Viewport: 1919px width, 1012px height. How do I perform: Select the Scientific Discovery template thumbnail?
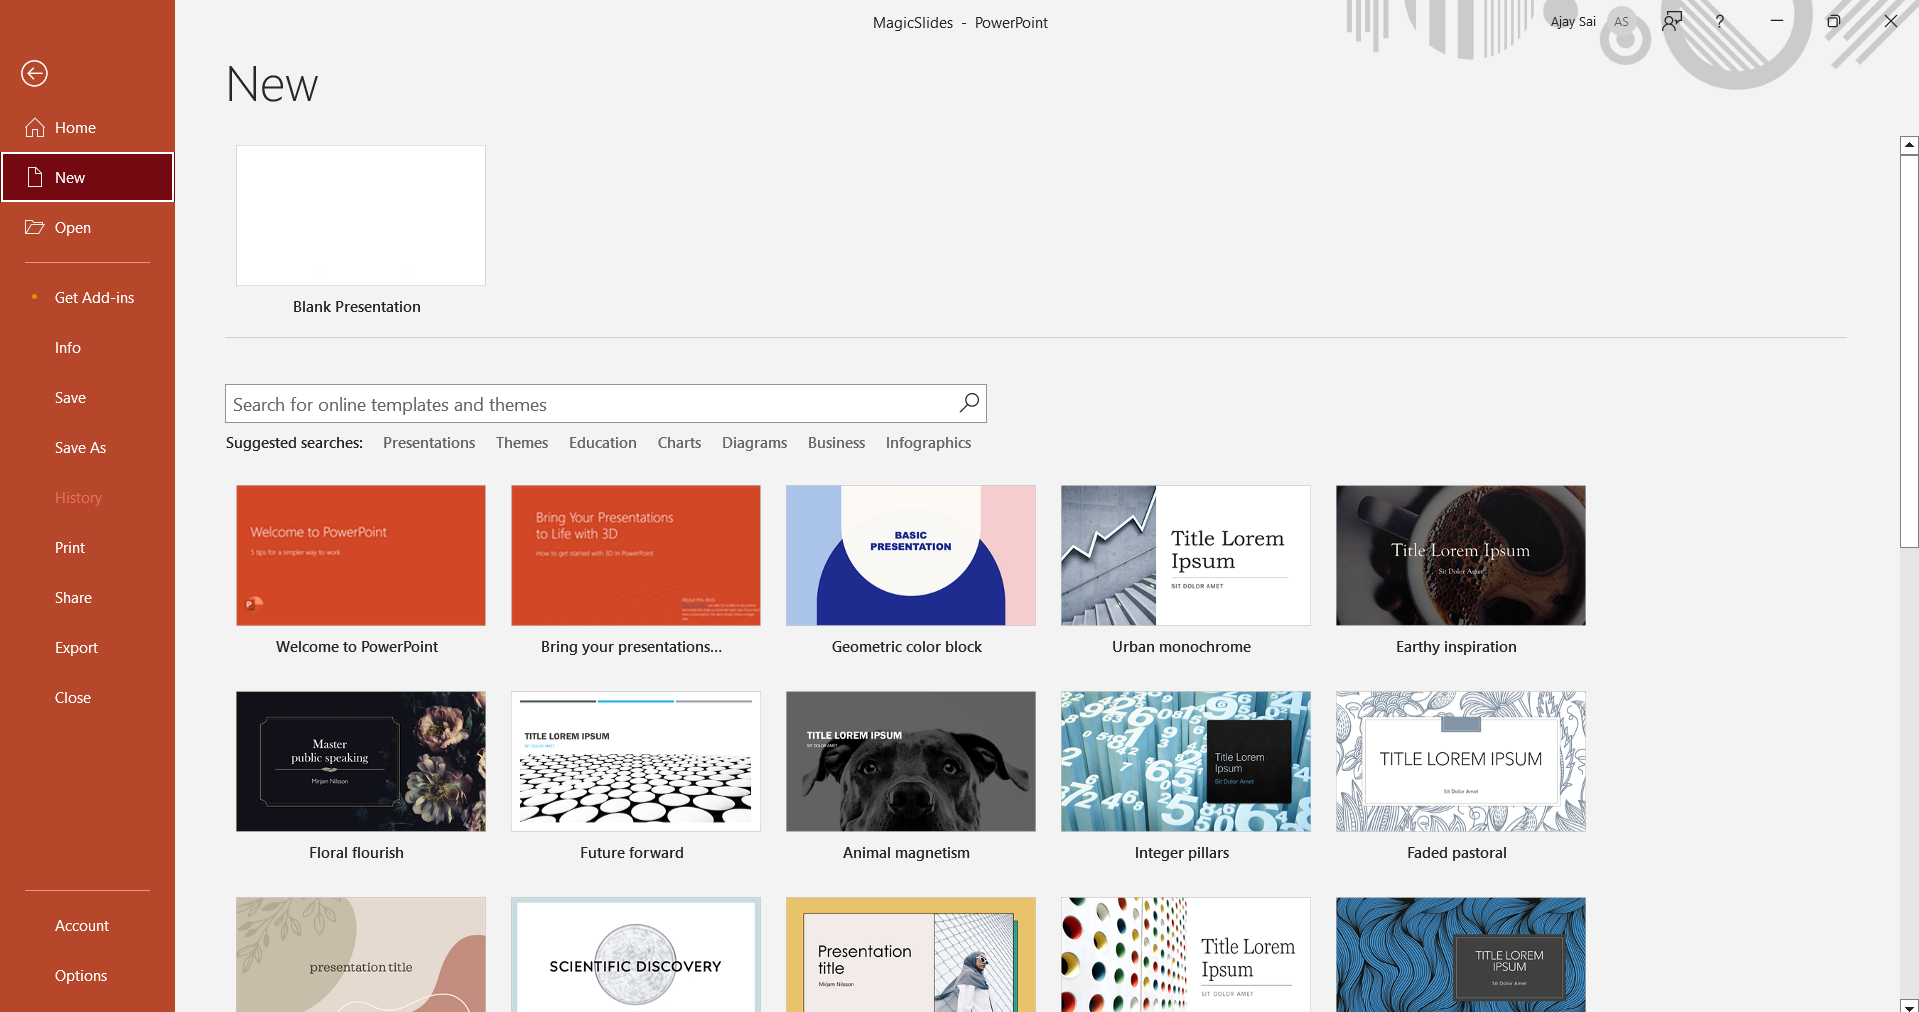tap(636, 955)
